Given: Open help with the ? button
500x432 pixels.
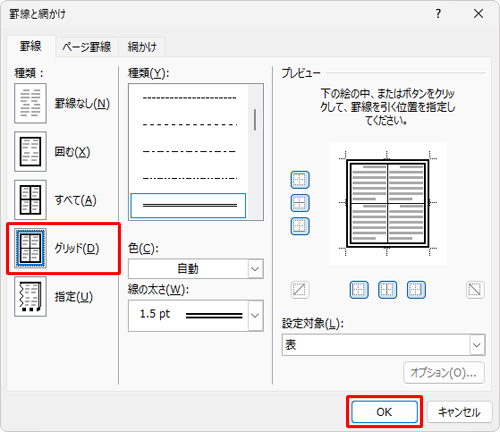Looking at the screenshot, I should pos(438,14).
